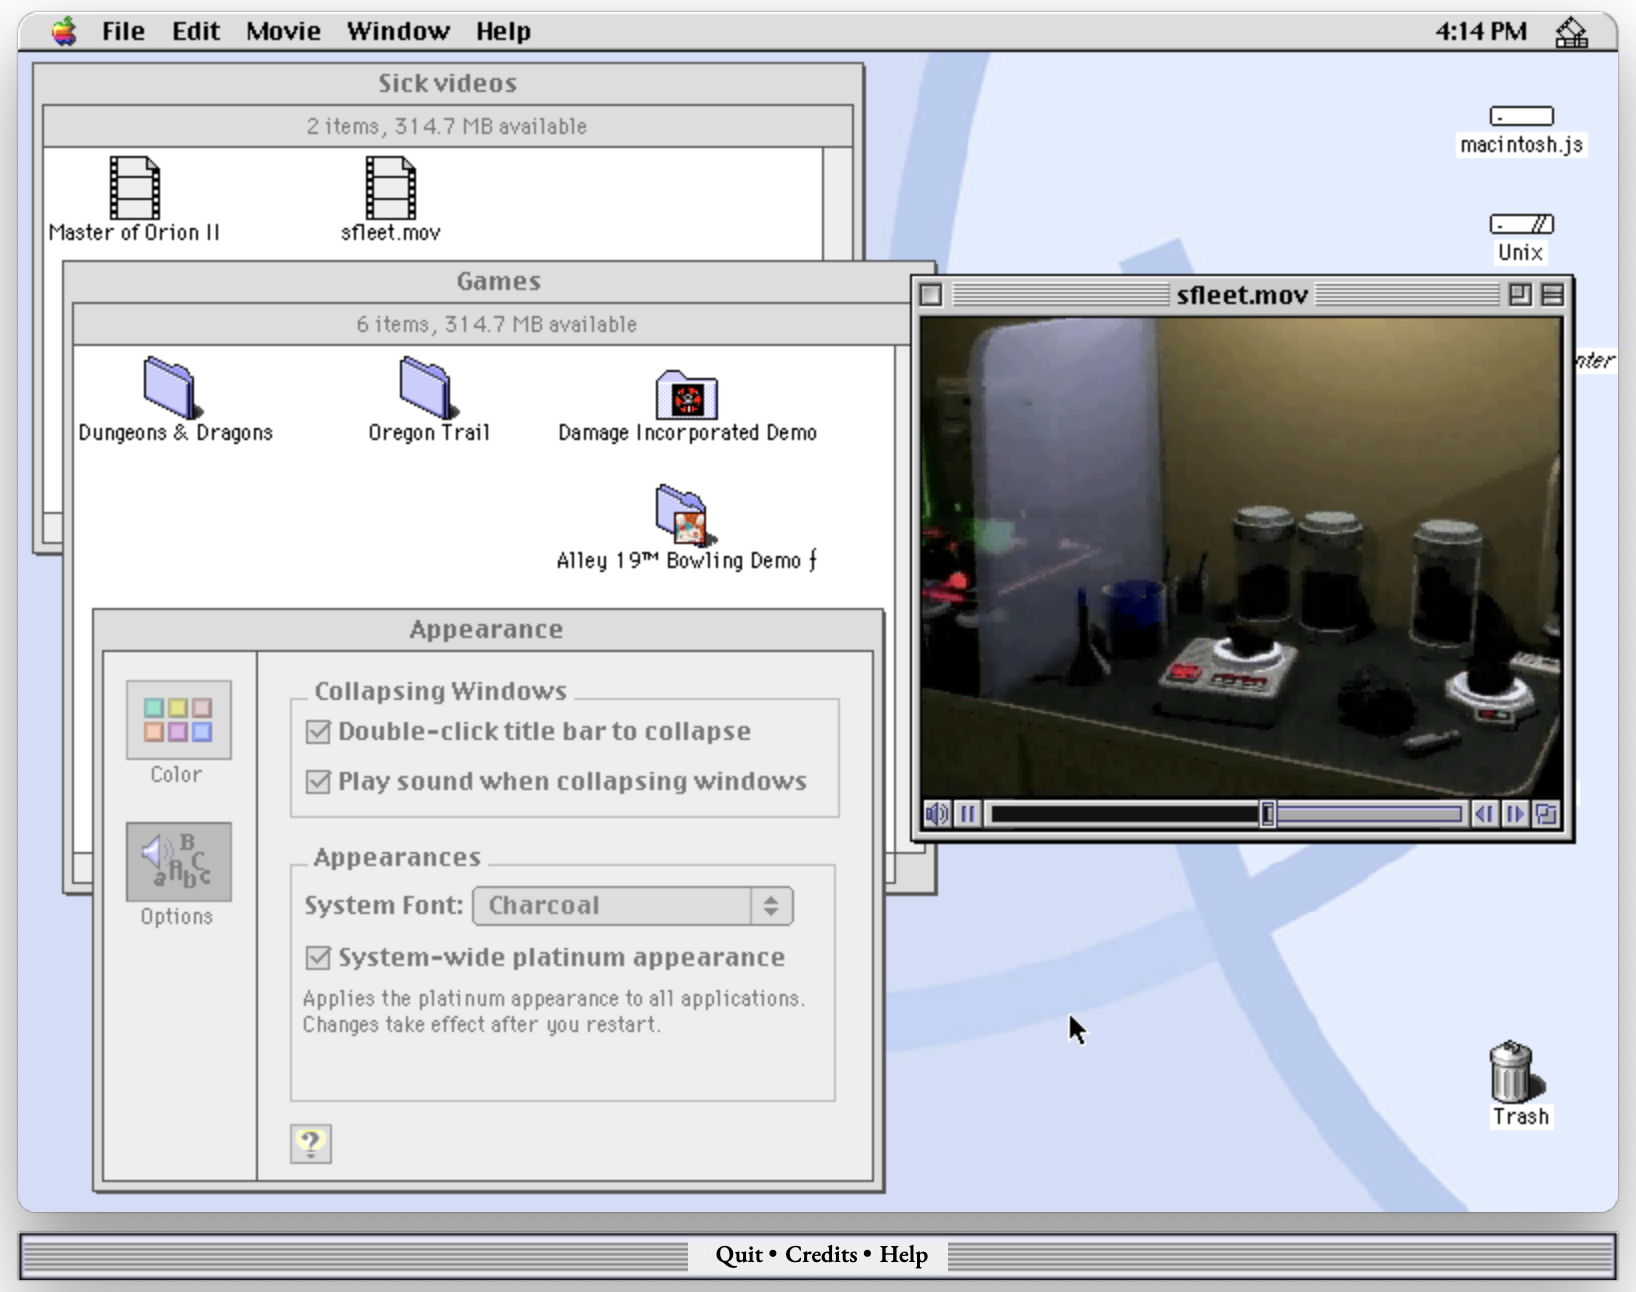
Task: Select the Options panel in Appearance
Action: pos(177,860)
